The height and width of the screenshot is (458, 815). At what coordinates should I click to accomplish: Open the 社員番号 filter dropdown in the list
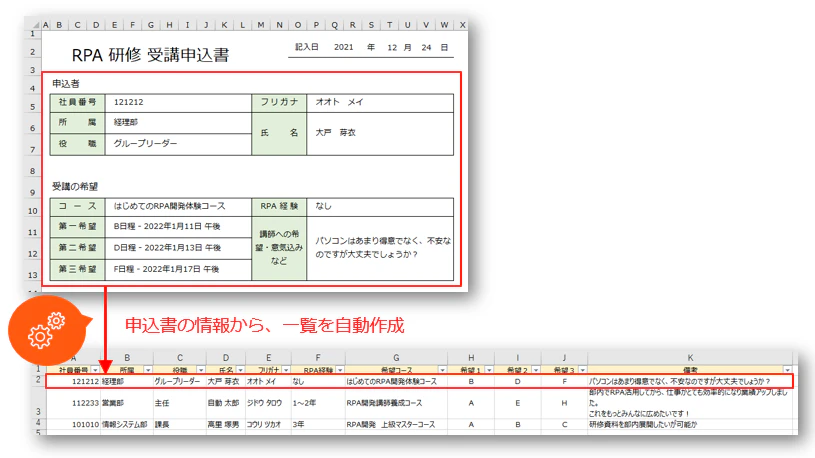(x=95, y=370)
